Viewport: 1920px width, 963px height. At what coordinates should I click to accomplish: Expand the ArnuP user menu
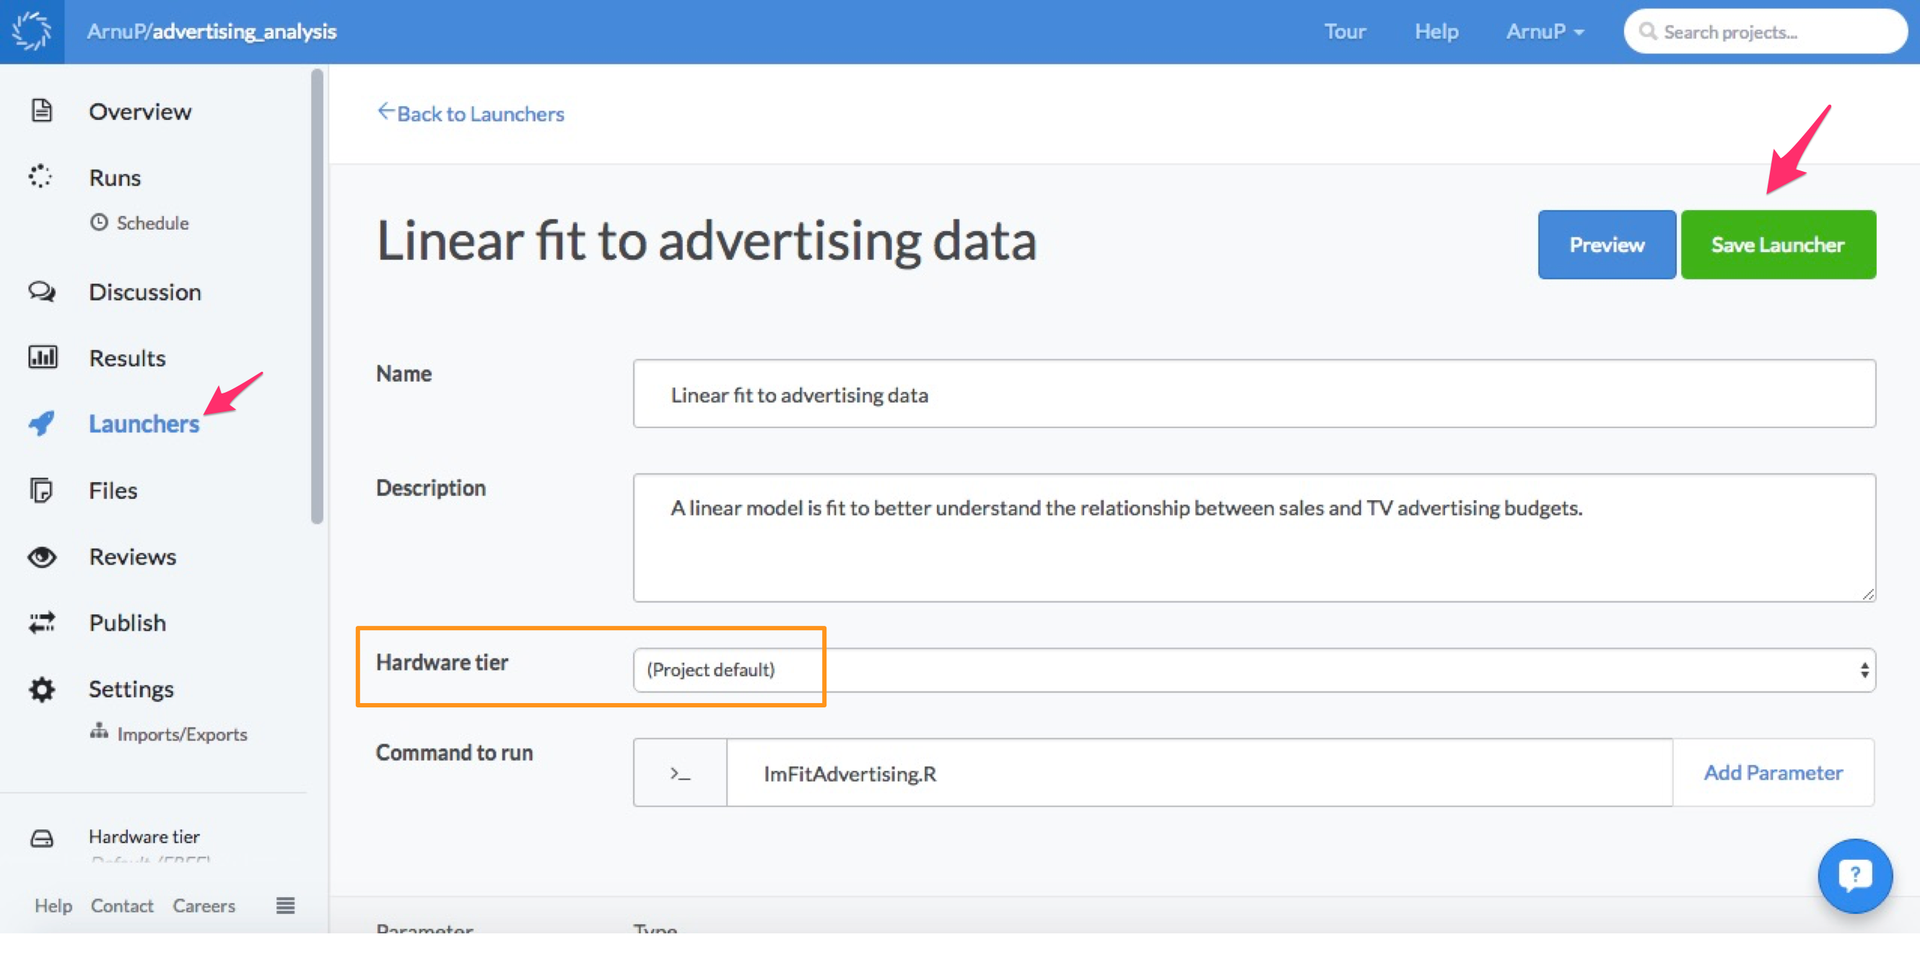(x=1545, y=32)
